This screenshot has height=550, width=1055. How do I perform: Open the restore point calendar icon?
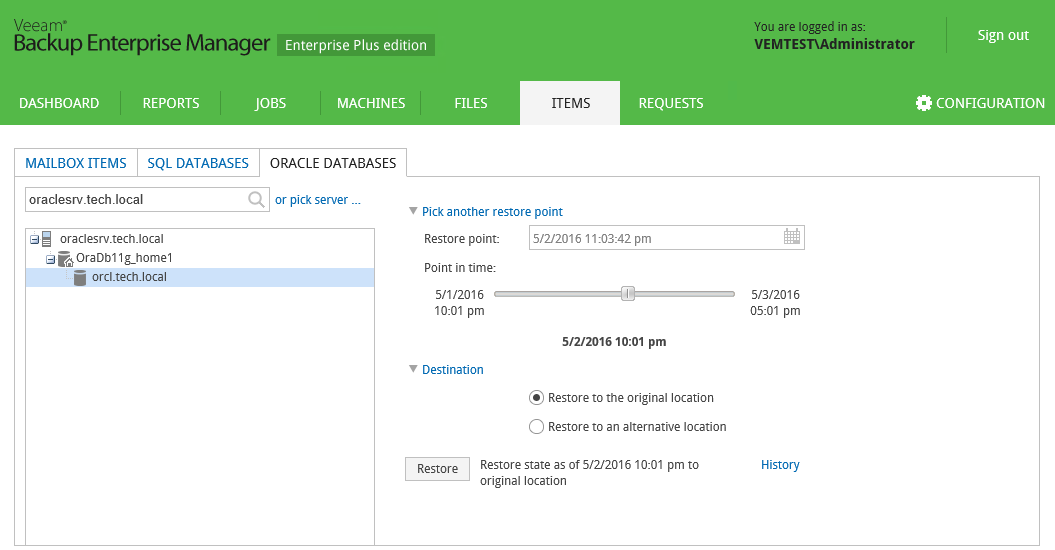coord(792,236)
